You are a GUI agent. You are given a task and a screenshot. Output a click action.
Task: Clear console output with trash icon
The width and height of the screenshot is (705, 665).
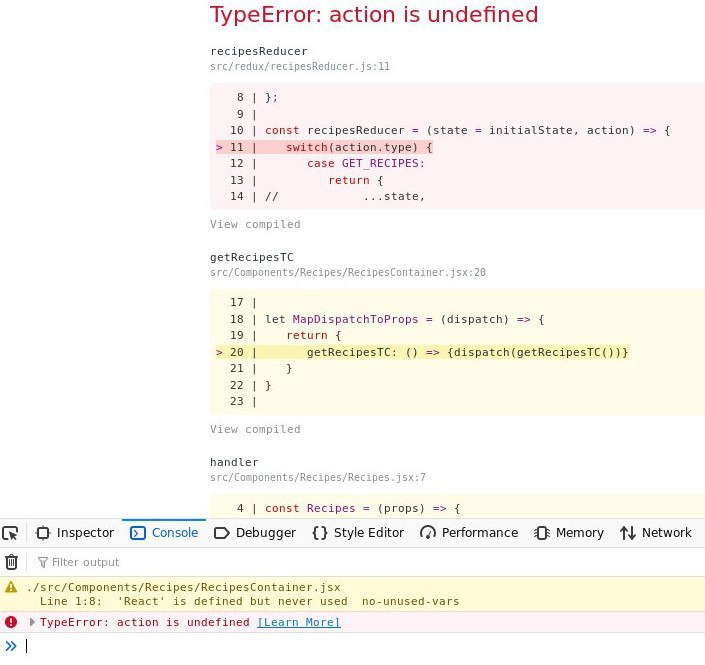[x=12, y=562]
